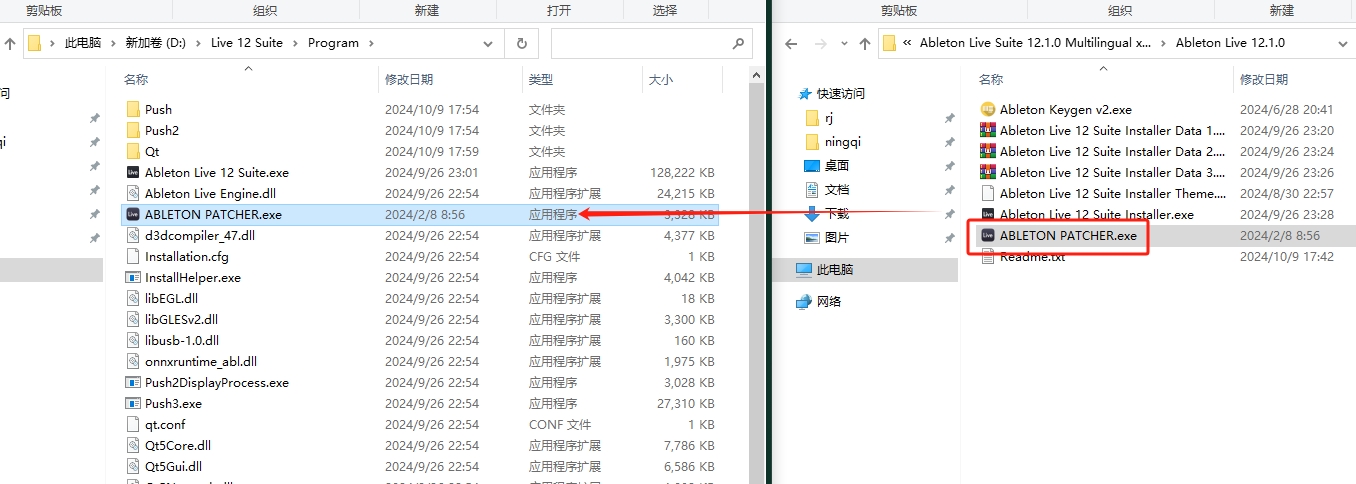The width and height of the screenshot is (1356, 484).
Task: Select 图片 in navigation pane
Action: pos(837,237)
